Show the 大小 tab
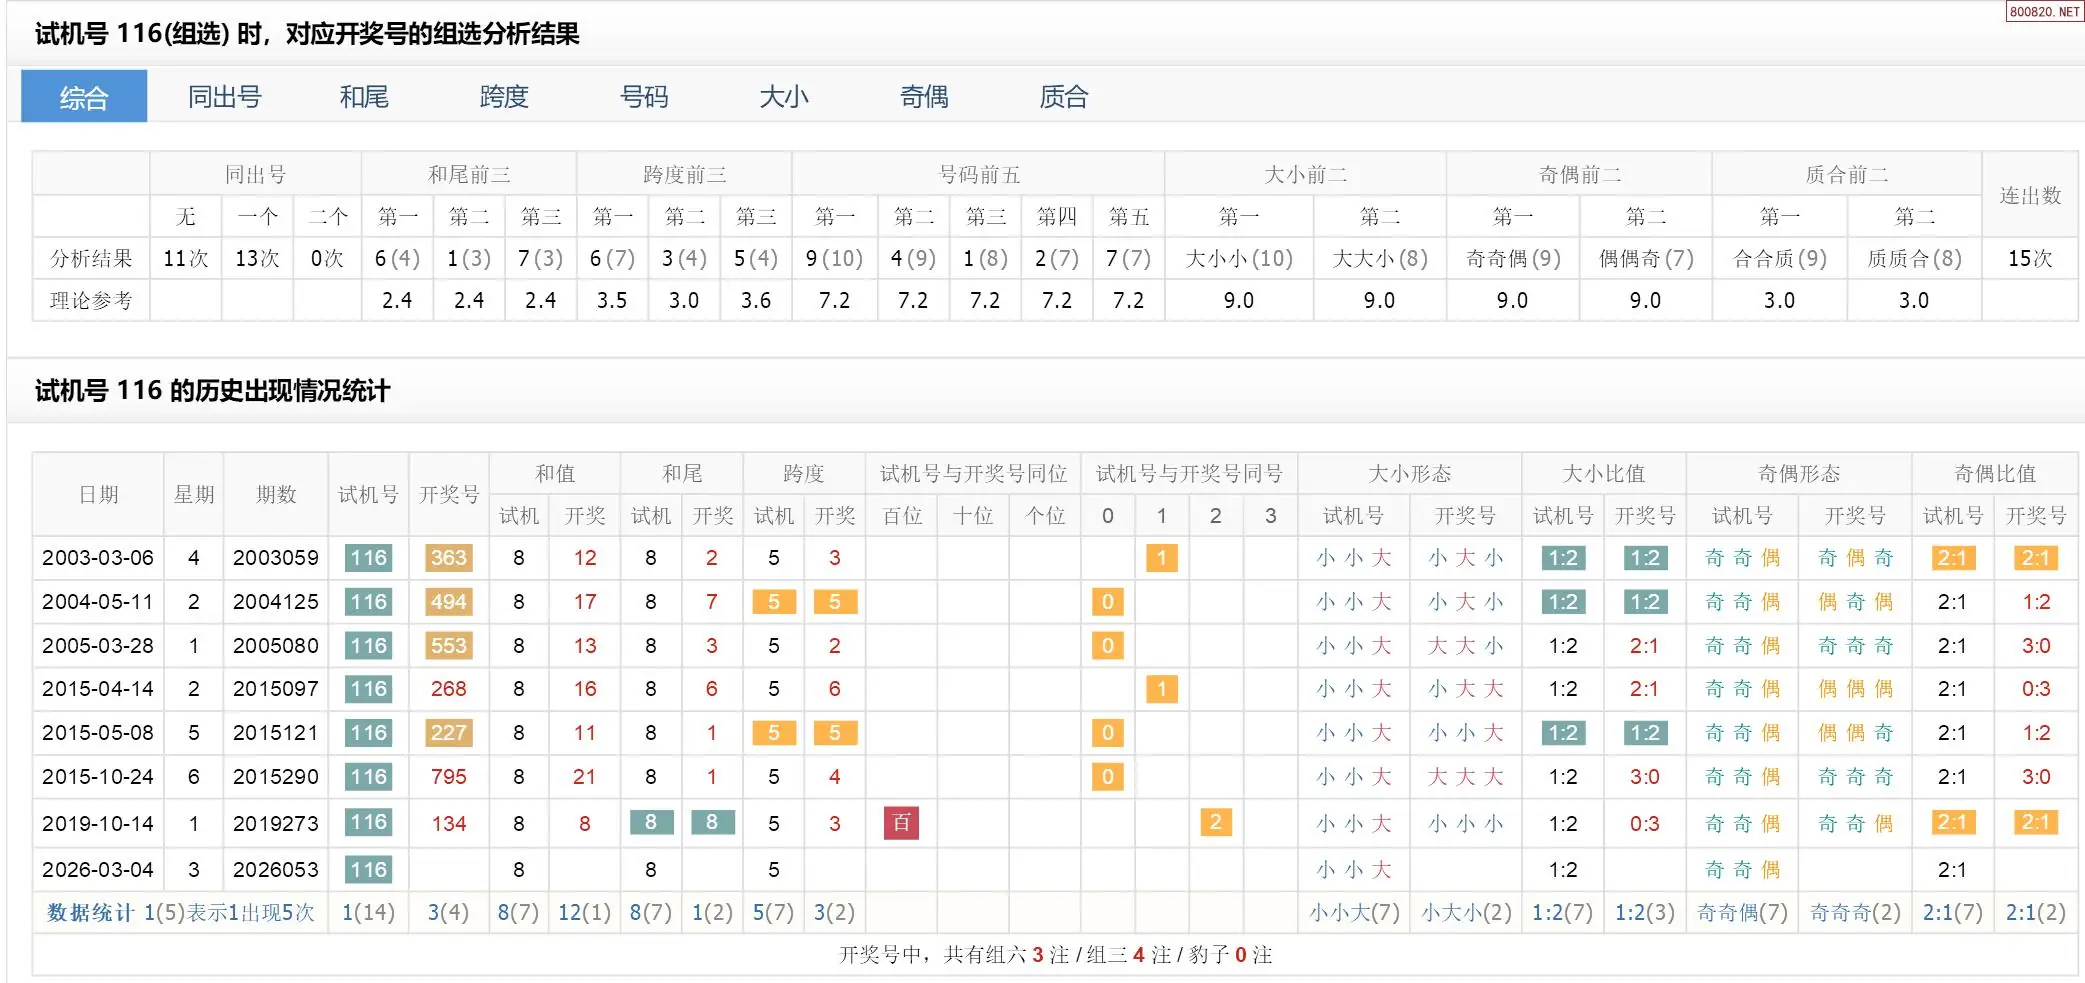2085x983 pixels. pyautogui.click(x=783, y=97)
